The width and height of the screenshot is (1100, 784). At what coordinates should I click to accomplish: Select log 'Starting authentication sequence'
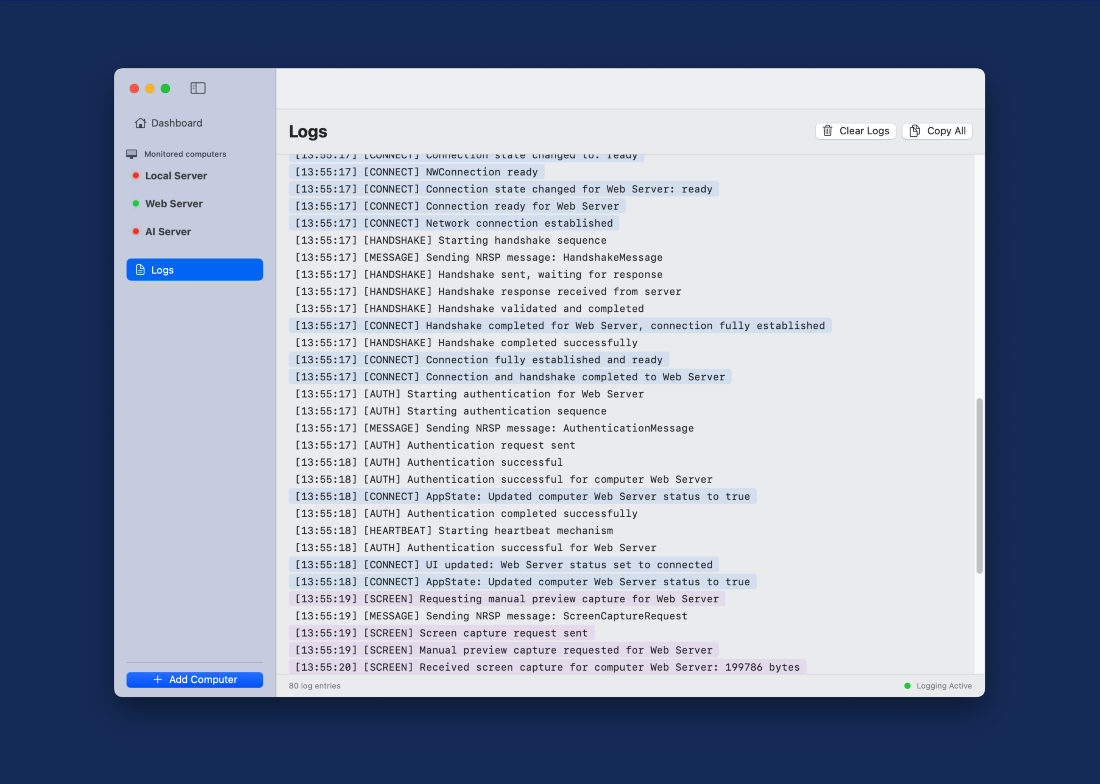[450, 411]
